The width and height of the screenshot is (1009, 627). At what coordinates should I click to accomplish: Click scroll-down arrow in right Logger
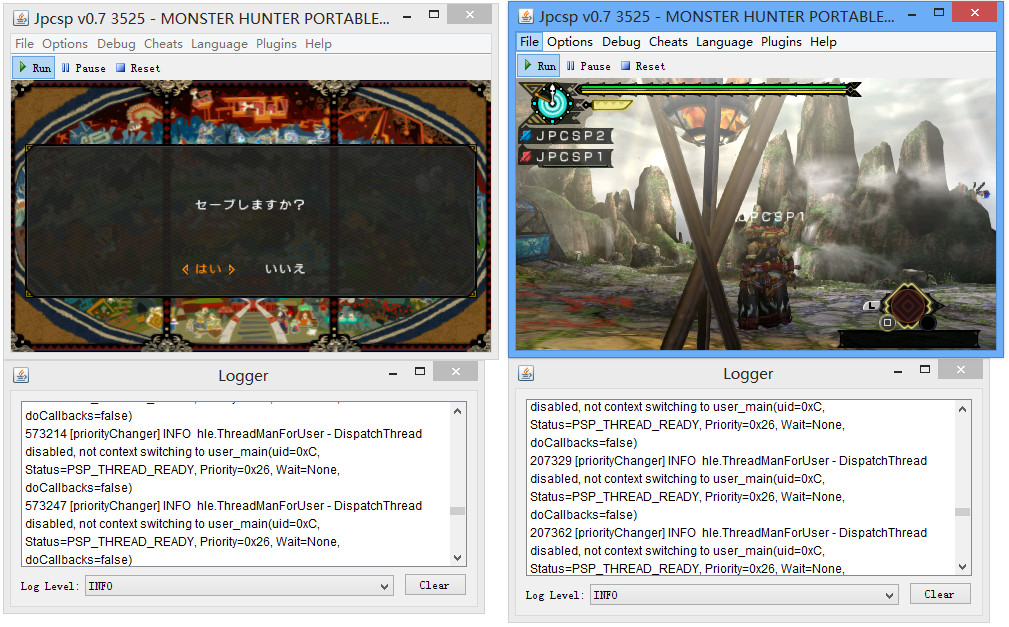point(963,567)
